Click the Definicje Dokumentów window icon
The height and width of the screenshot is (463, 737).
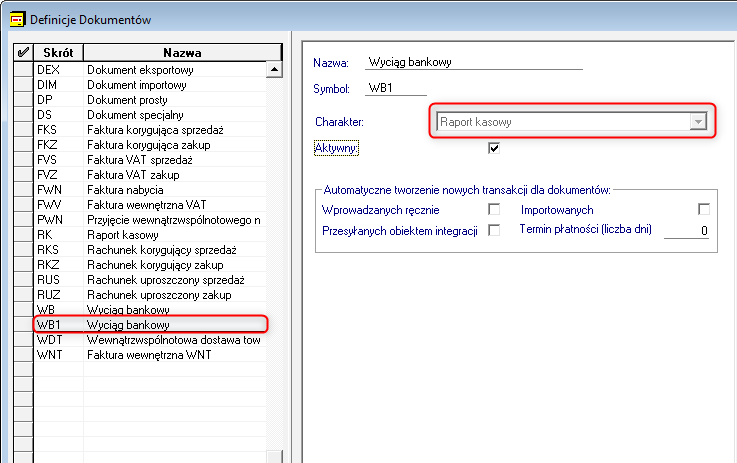click(x=17, y=20)
